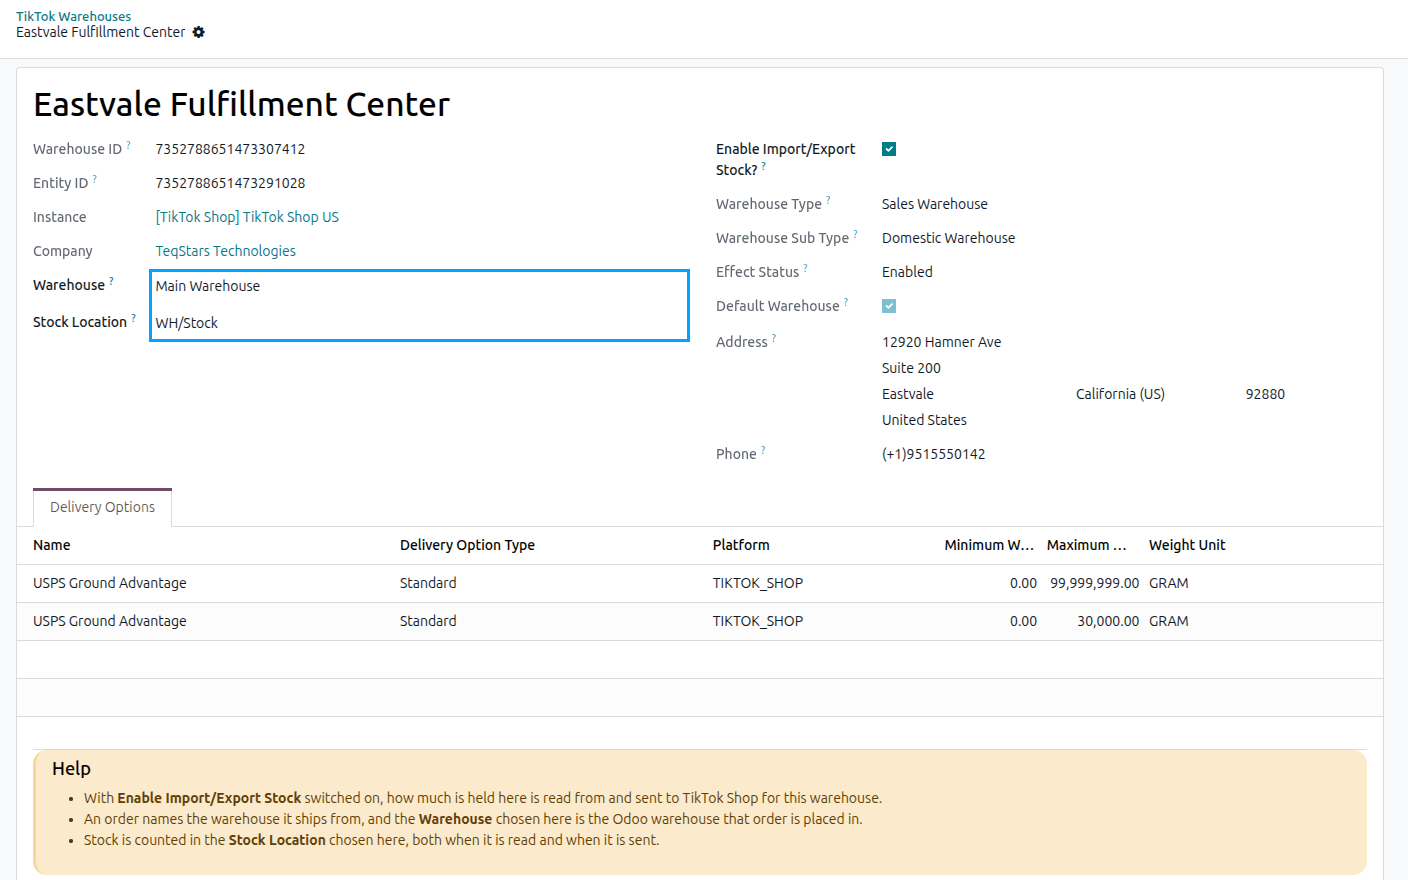Click GRAM in the 30,000.00 row
This screenshot has width=1408, height=880.
click(x=1169, y=621)
